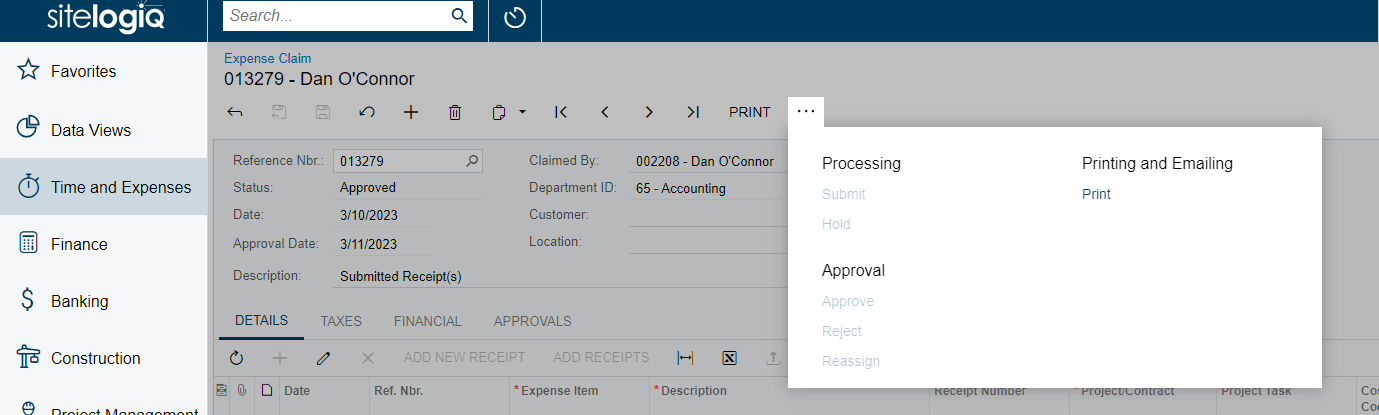Image resolution: width=1379 pixels, height=415 pixels.
Task: Open Data Views in sidebar
Action: click(x=104, y=129)
